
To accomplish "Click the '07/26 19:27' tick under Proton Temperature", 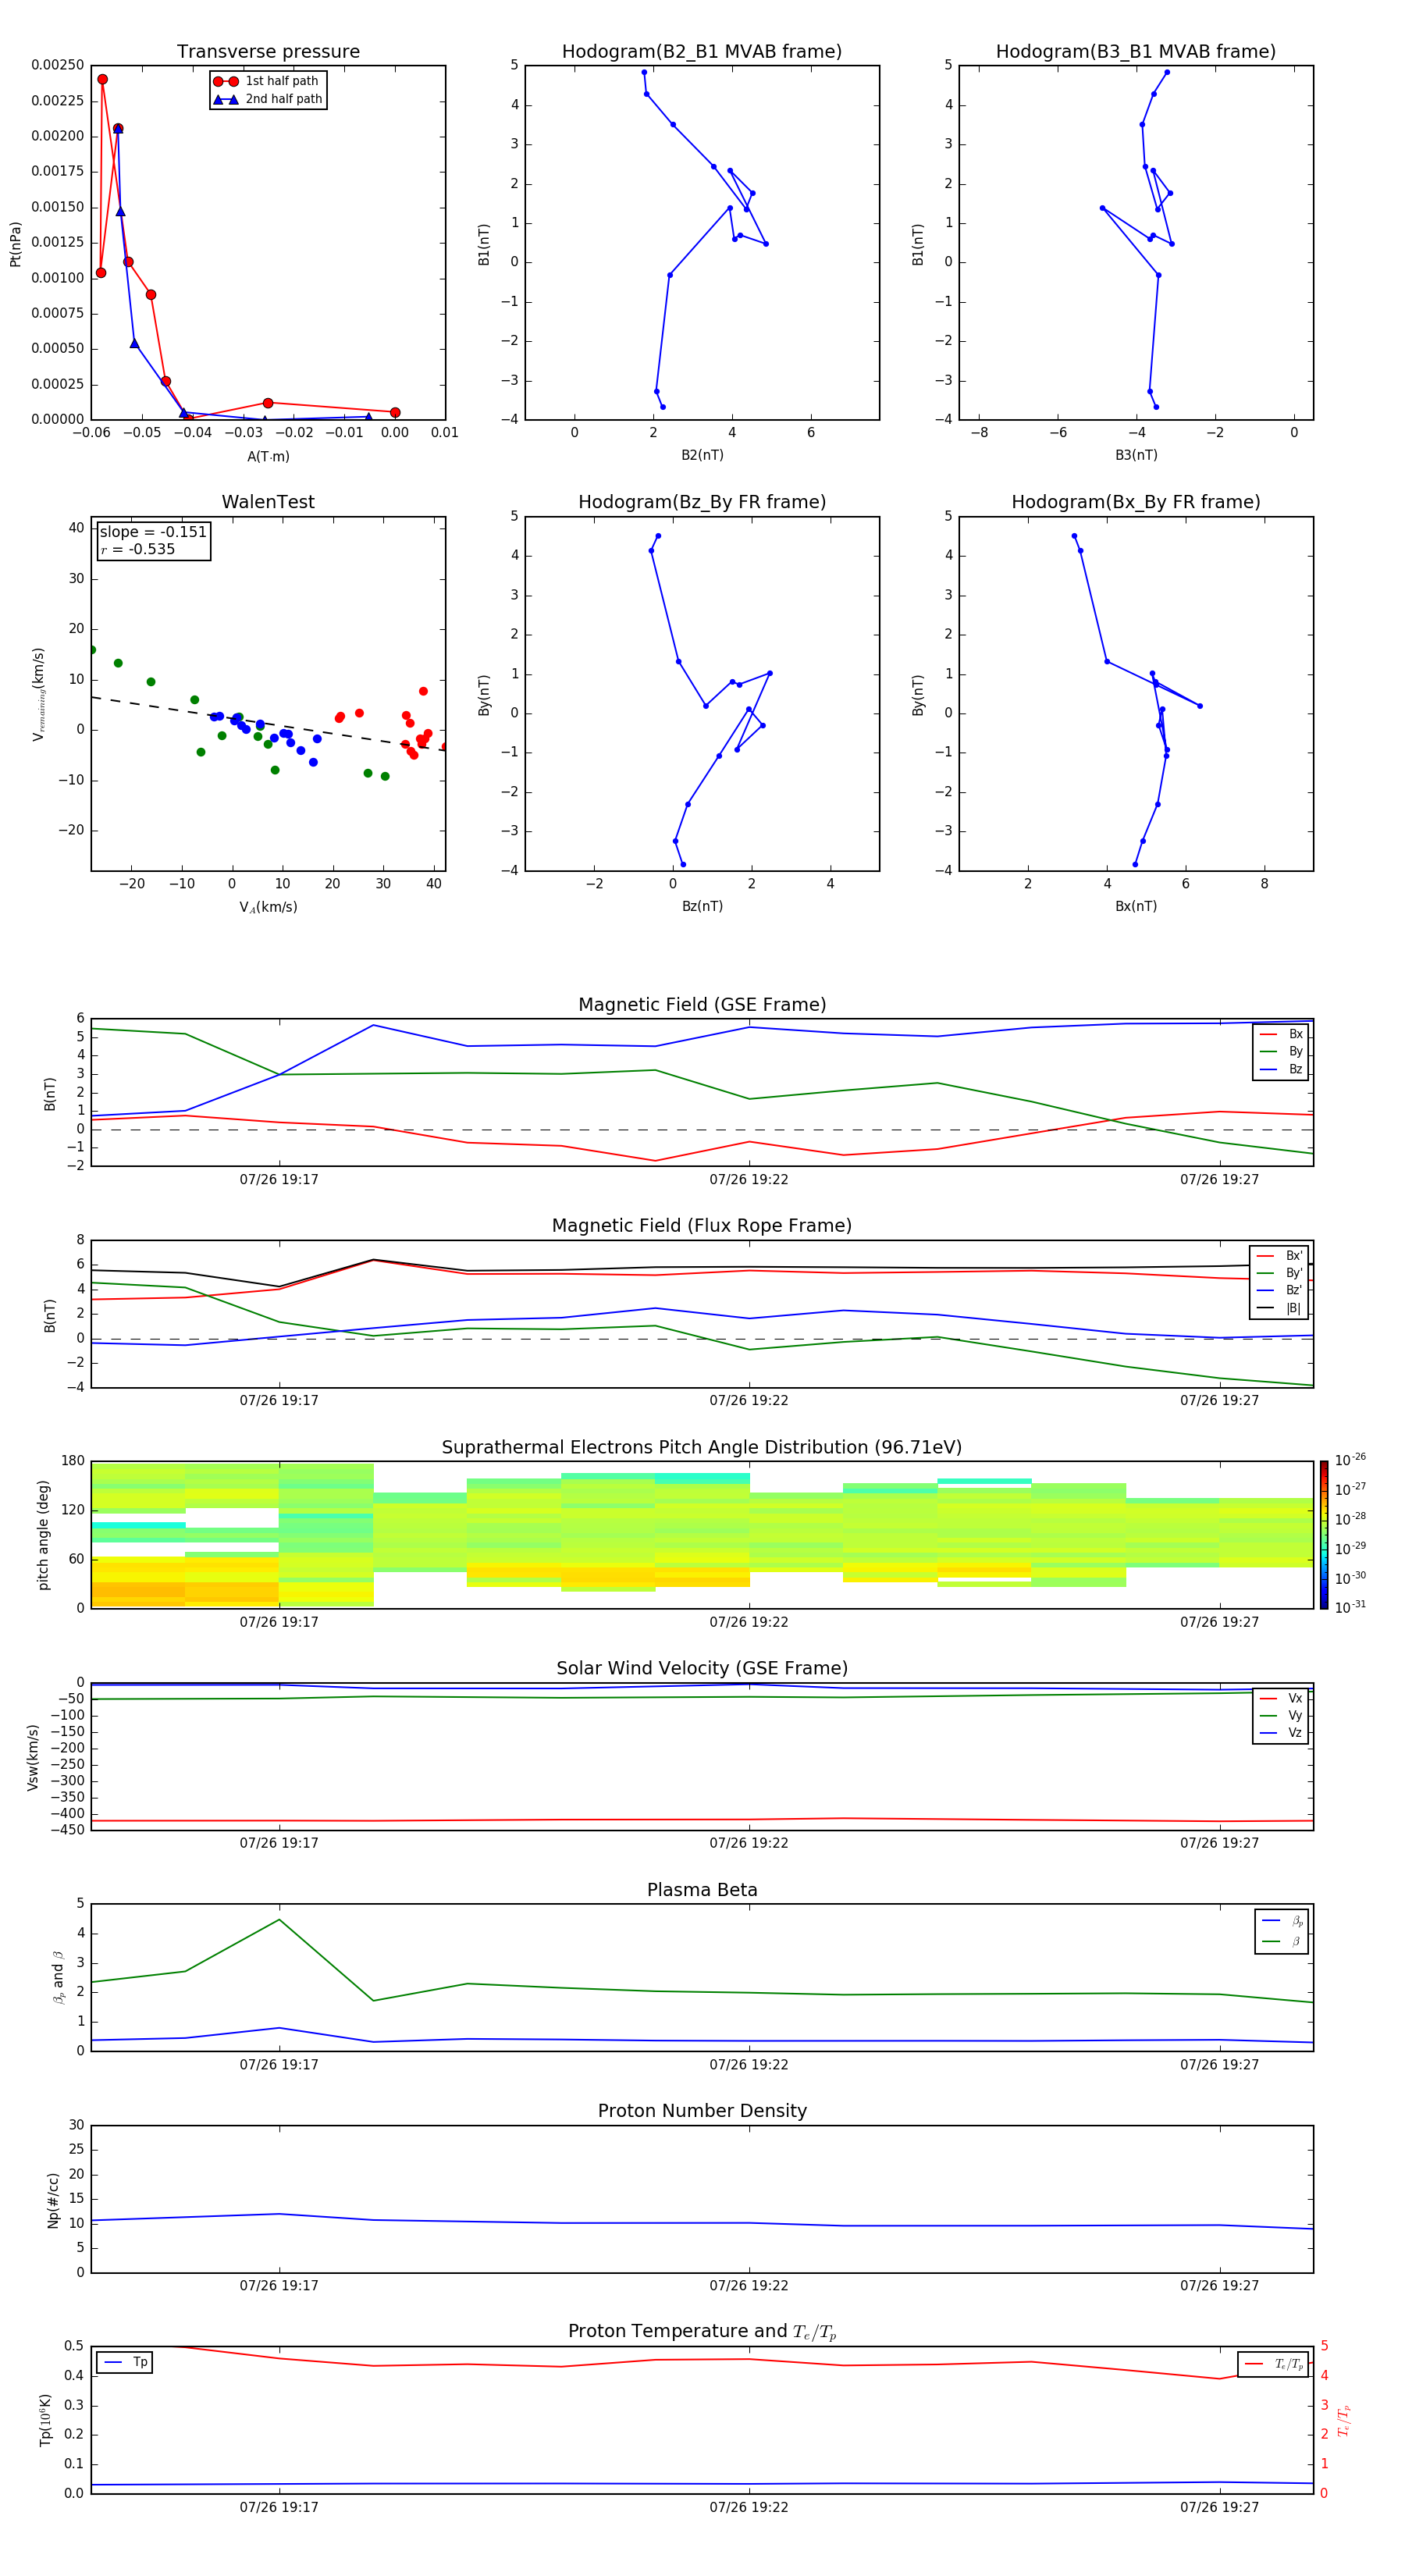I will click(1219, 2508).
